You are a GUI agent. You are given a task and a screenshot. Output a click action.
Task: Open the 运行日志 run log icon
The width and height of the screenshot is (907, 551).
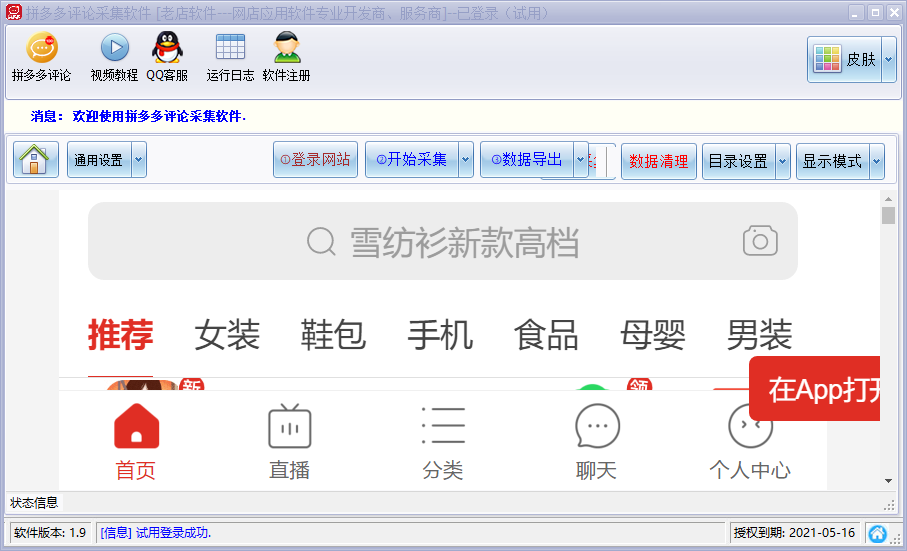230,58
